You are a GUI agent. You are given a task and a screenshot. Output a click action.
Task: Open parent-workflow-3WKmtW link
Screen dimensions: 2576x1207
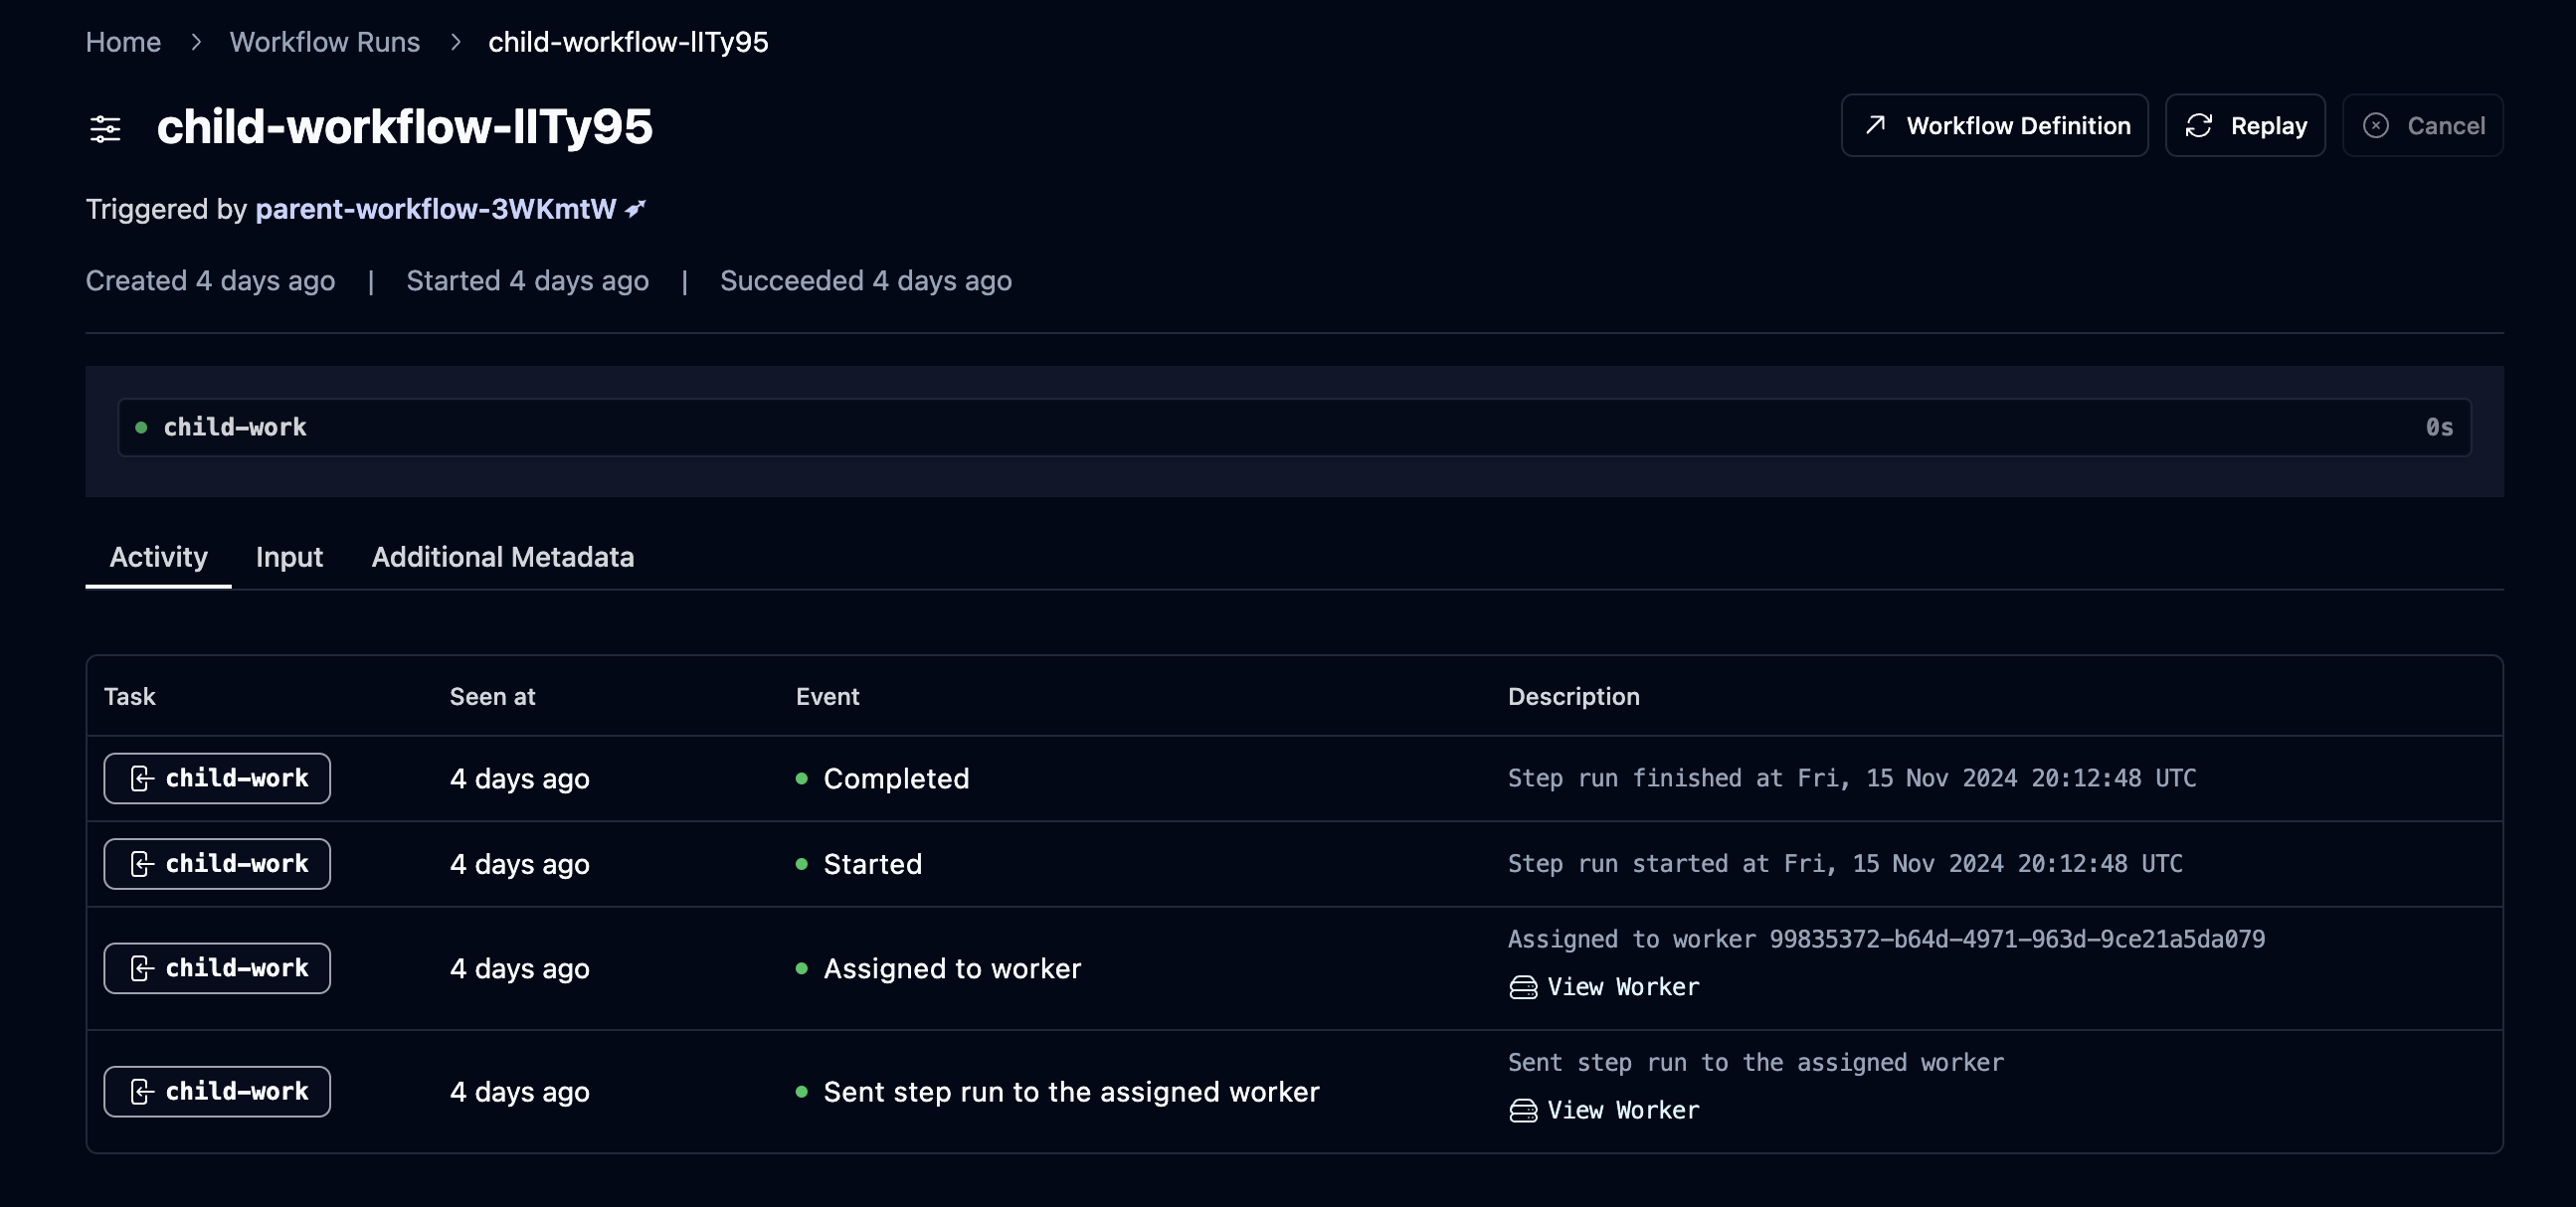pyautogui.click(x=435, y=208)
